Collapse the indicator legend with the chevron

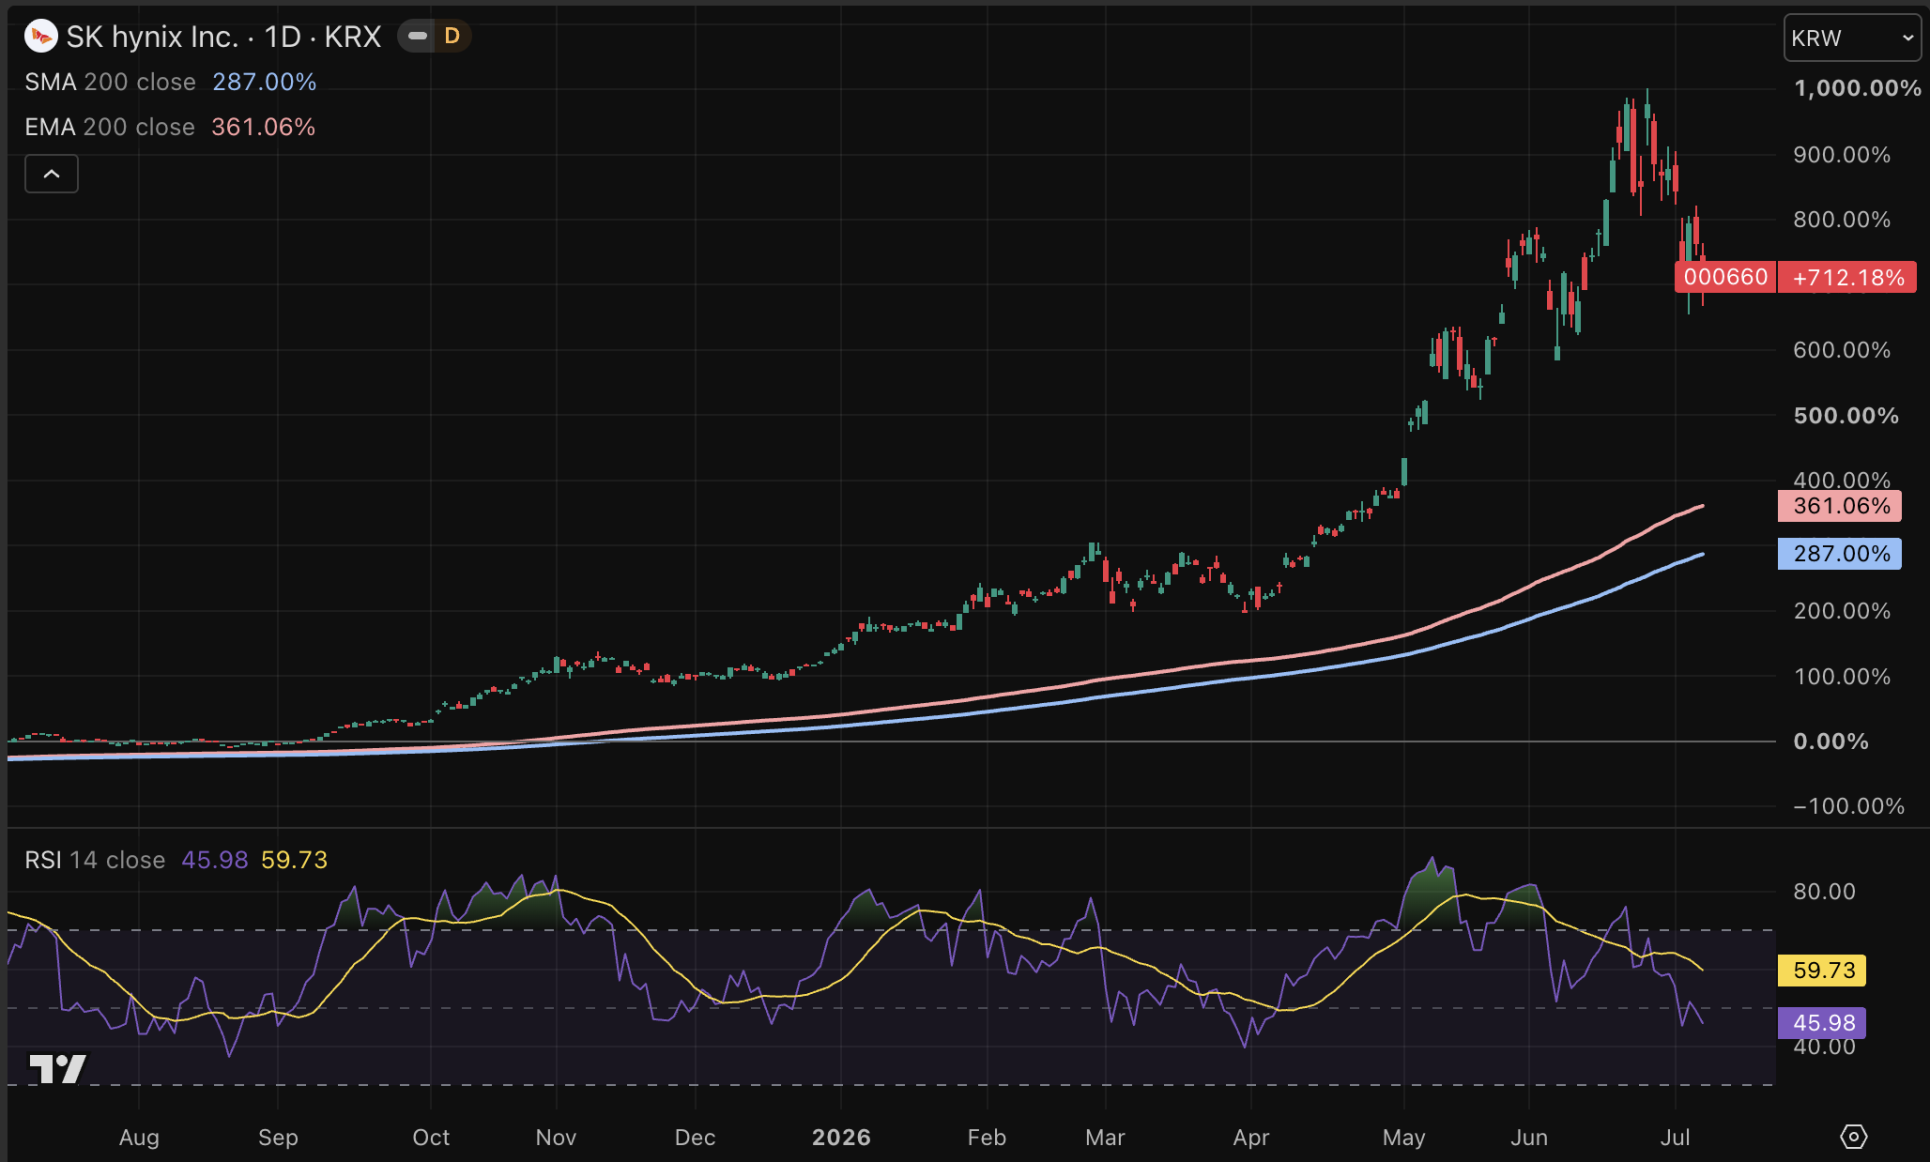(x=51, y=174)
